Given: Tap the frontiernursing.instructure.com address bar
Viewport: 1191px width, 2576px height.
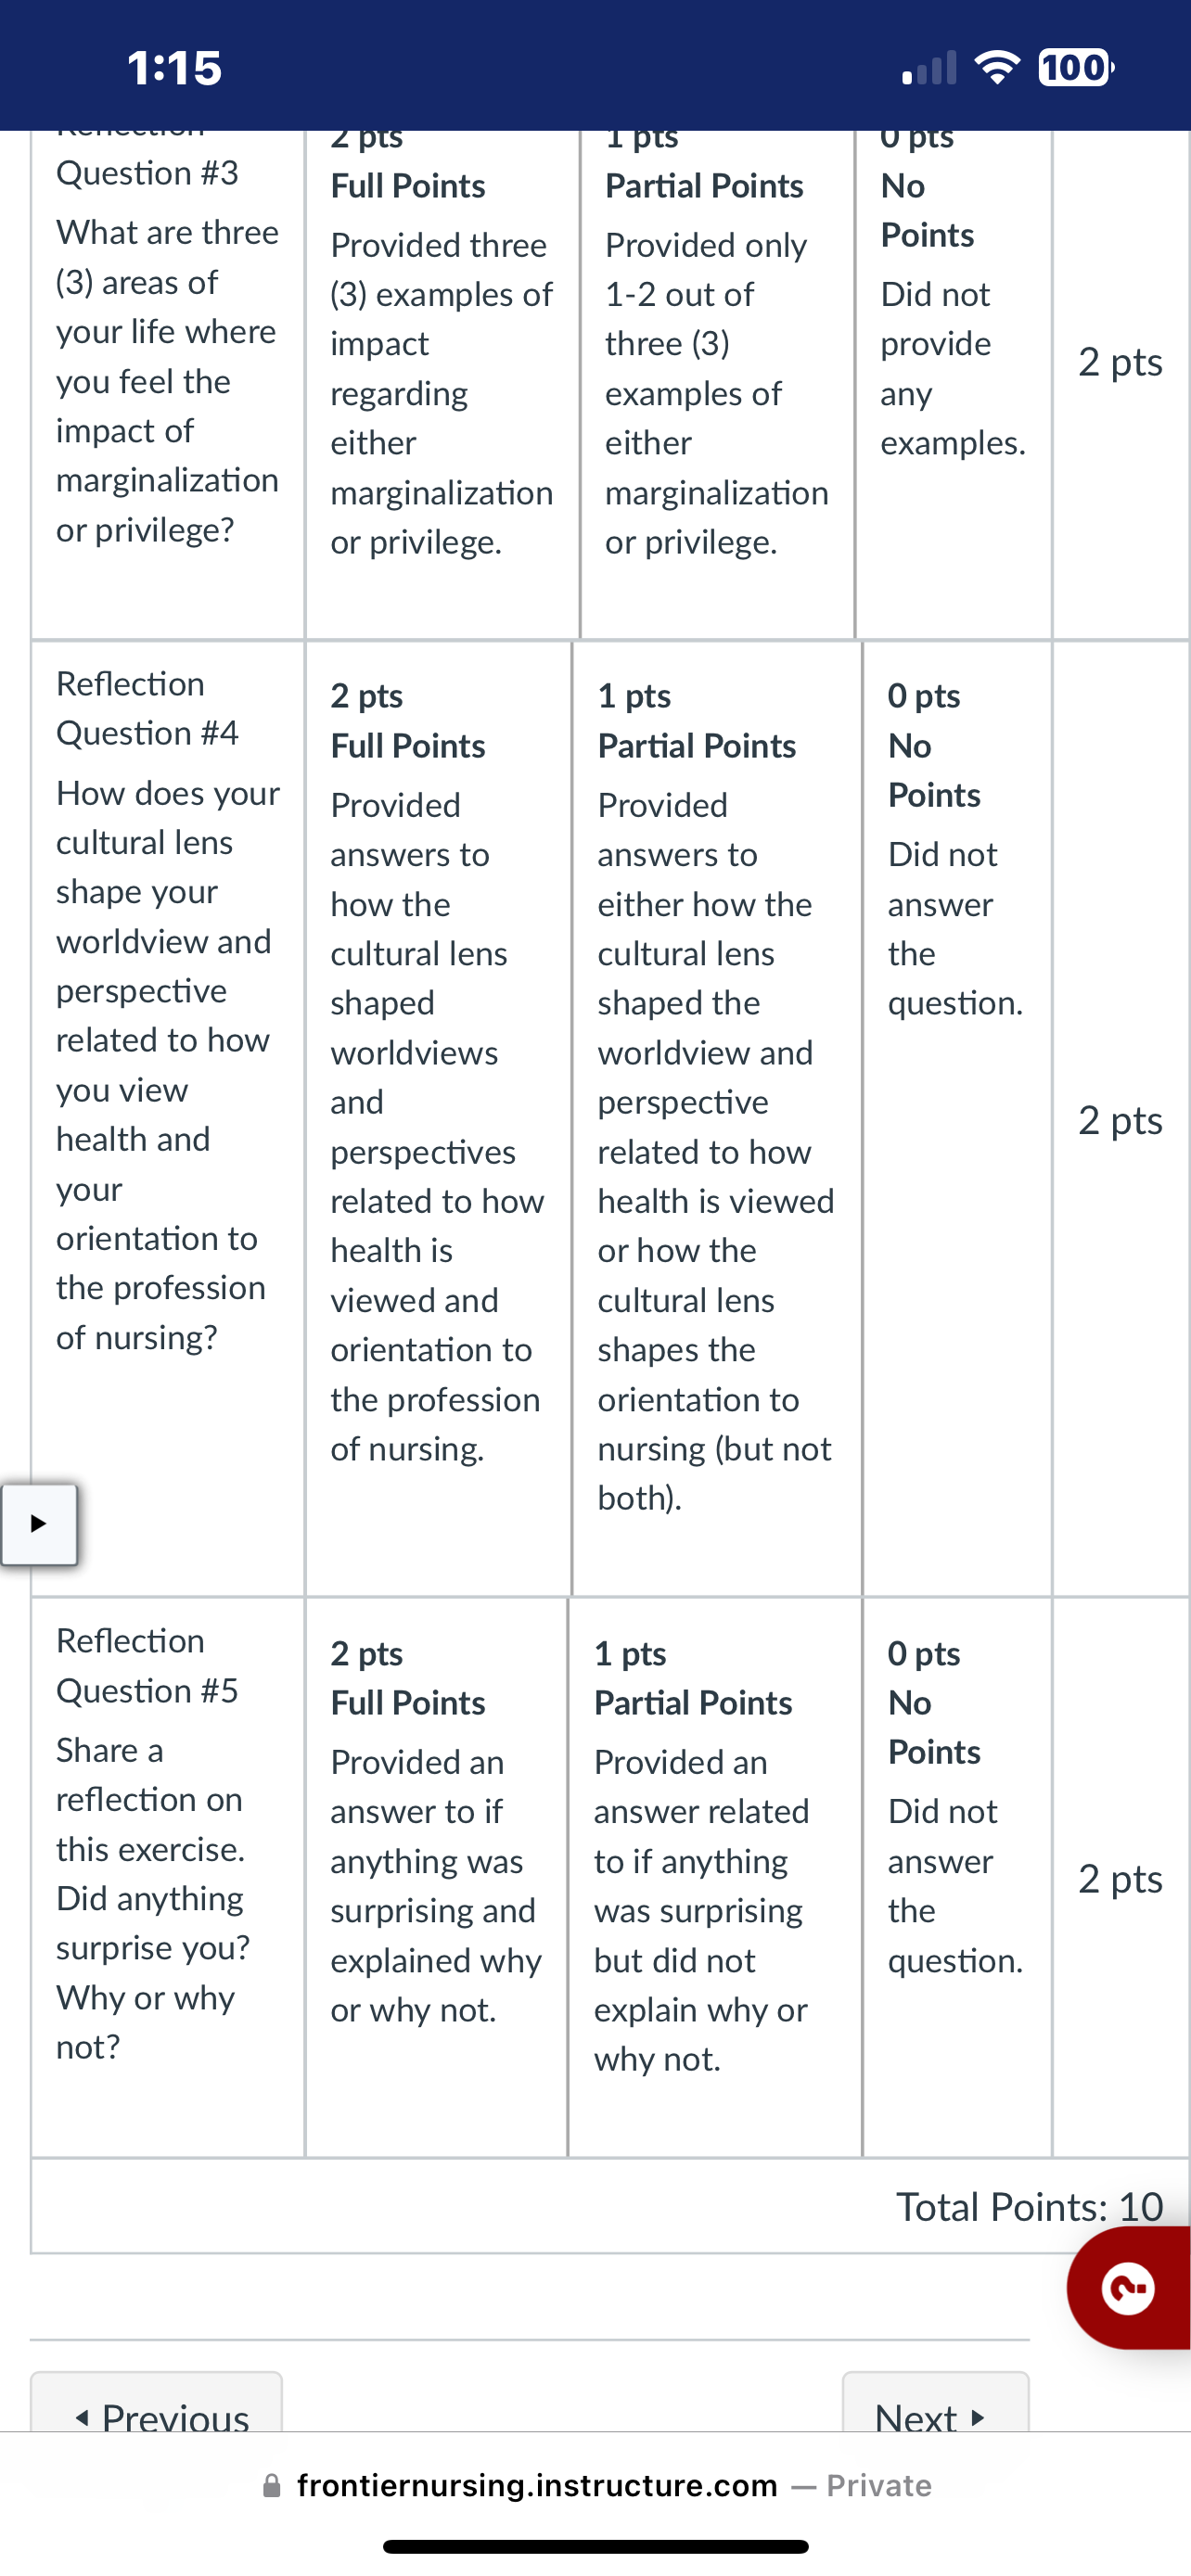Looking at the screenshot, I should point(596,2485).
